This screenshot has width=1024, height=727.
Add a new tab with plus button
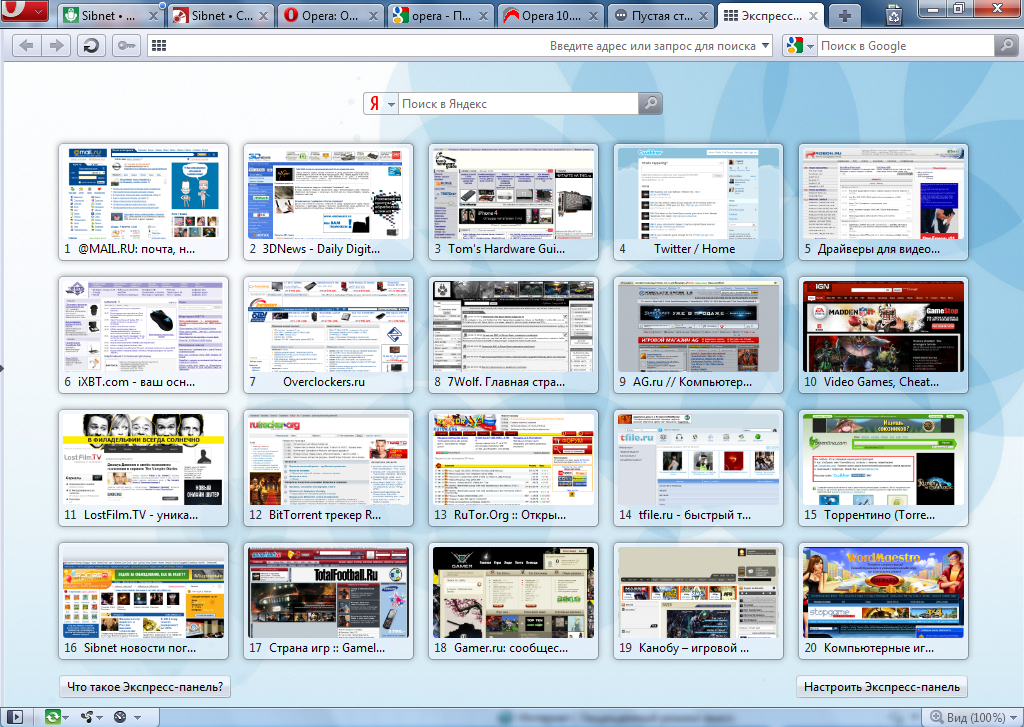(x=845, y=15)
